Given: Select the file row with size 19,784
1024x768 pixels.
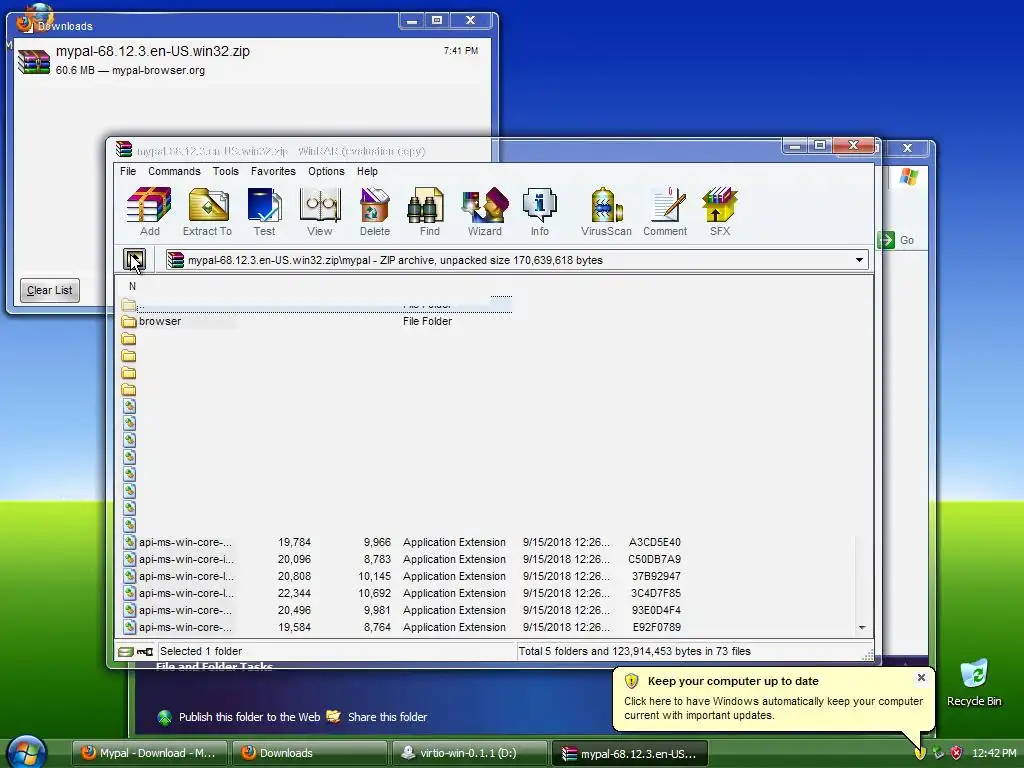Looking at the screenshot, I should [x=402, y=542].
